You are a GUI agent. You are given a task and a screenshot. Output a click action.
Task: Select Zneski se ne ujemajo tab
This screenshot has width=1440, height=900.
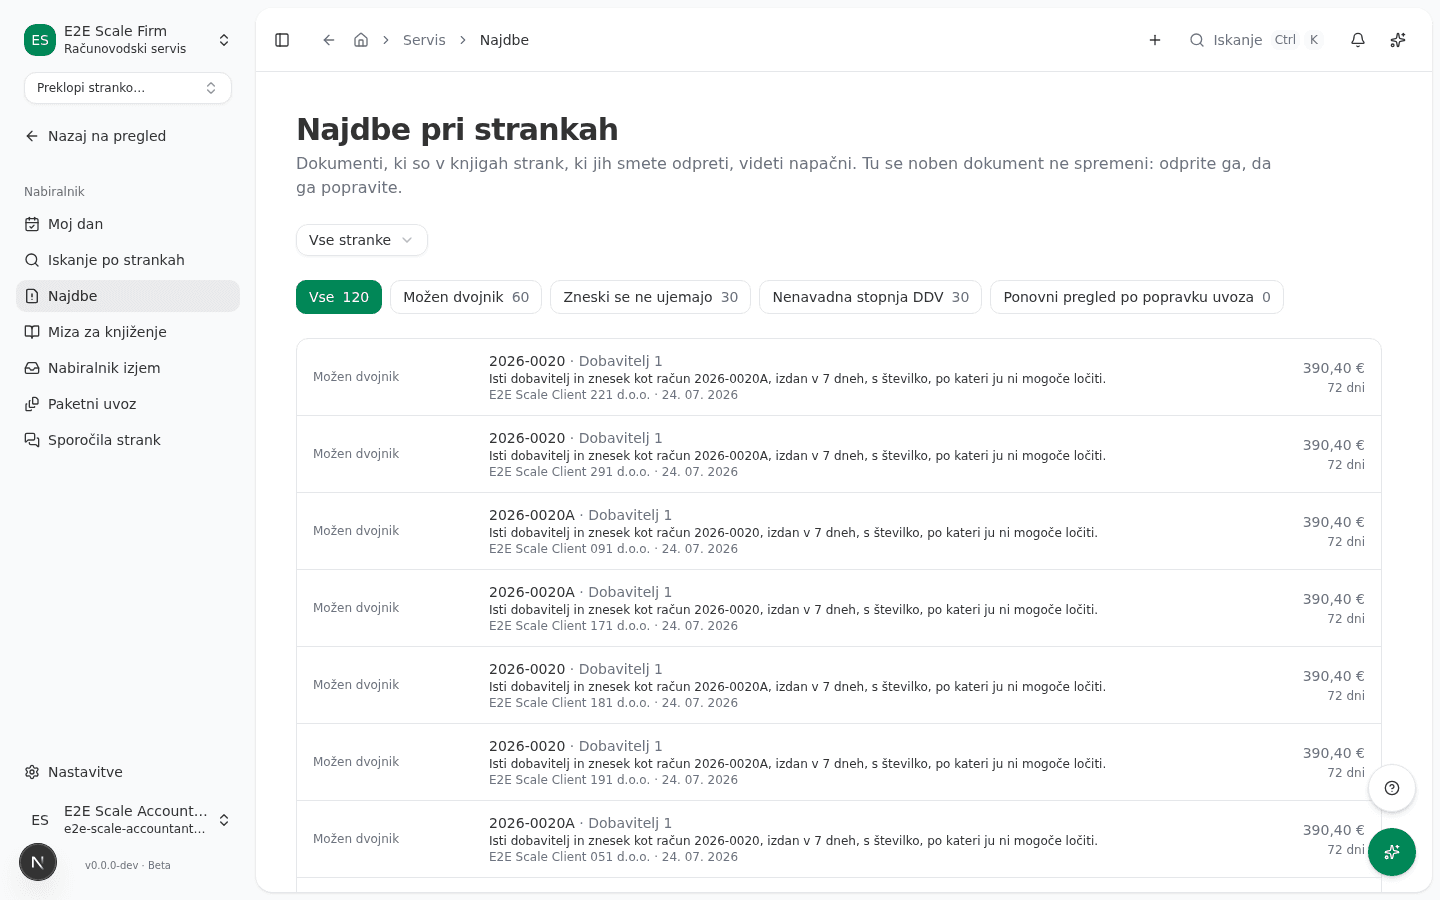[x=650, y=297]
